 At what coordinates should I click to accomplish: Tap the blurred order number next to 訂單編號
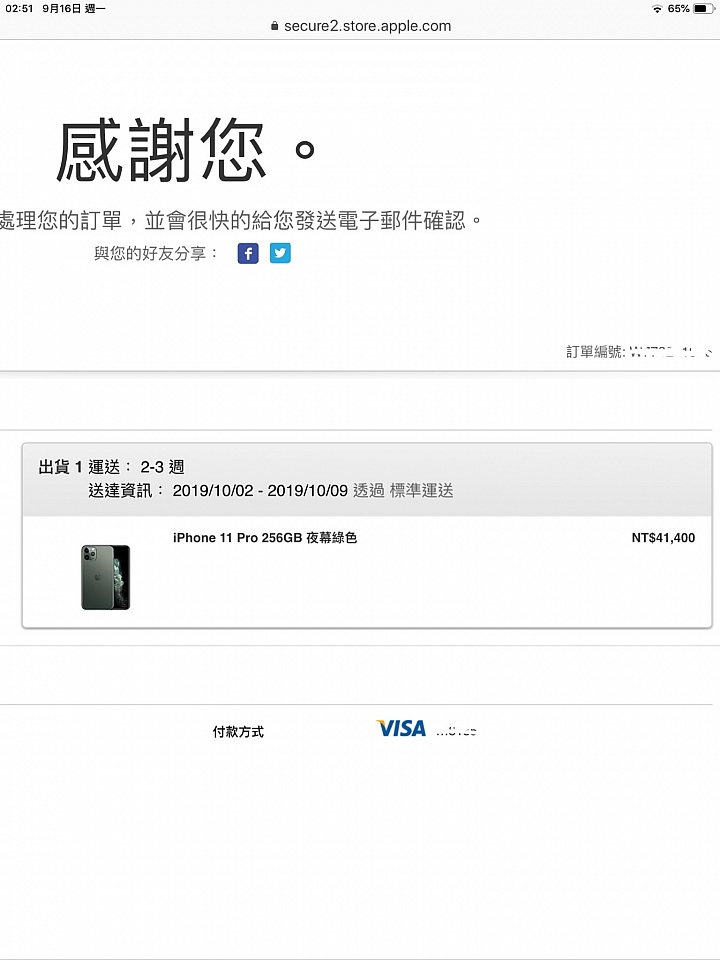(671, 352)
